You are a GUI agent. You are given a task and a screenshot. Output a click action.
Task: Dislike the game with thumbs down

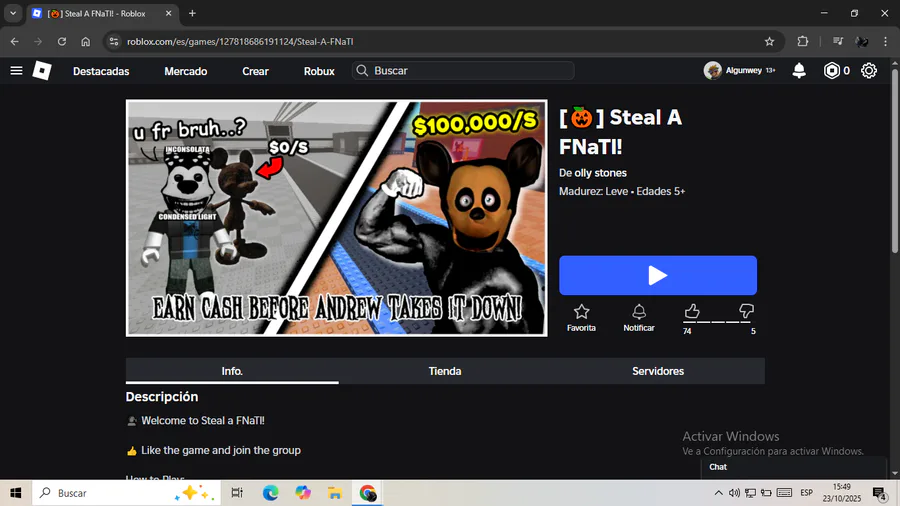[x=746, y=312]
